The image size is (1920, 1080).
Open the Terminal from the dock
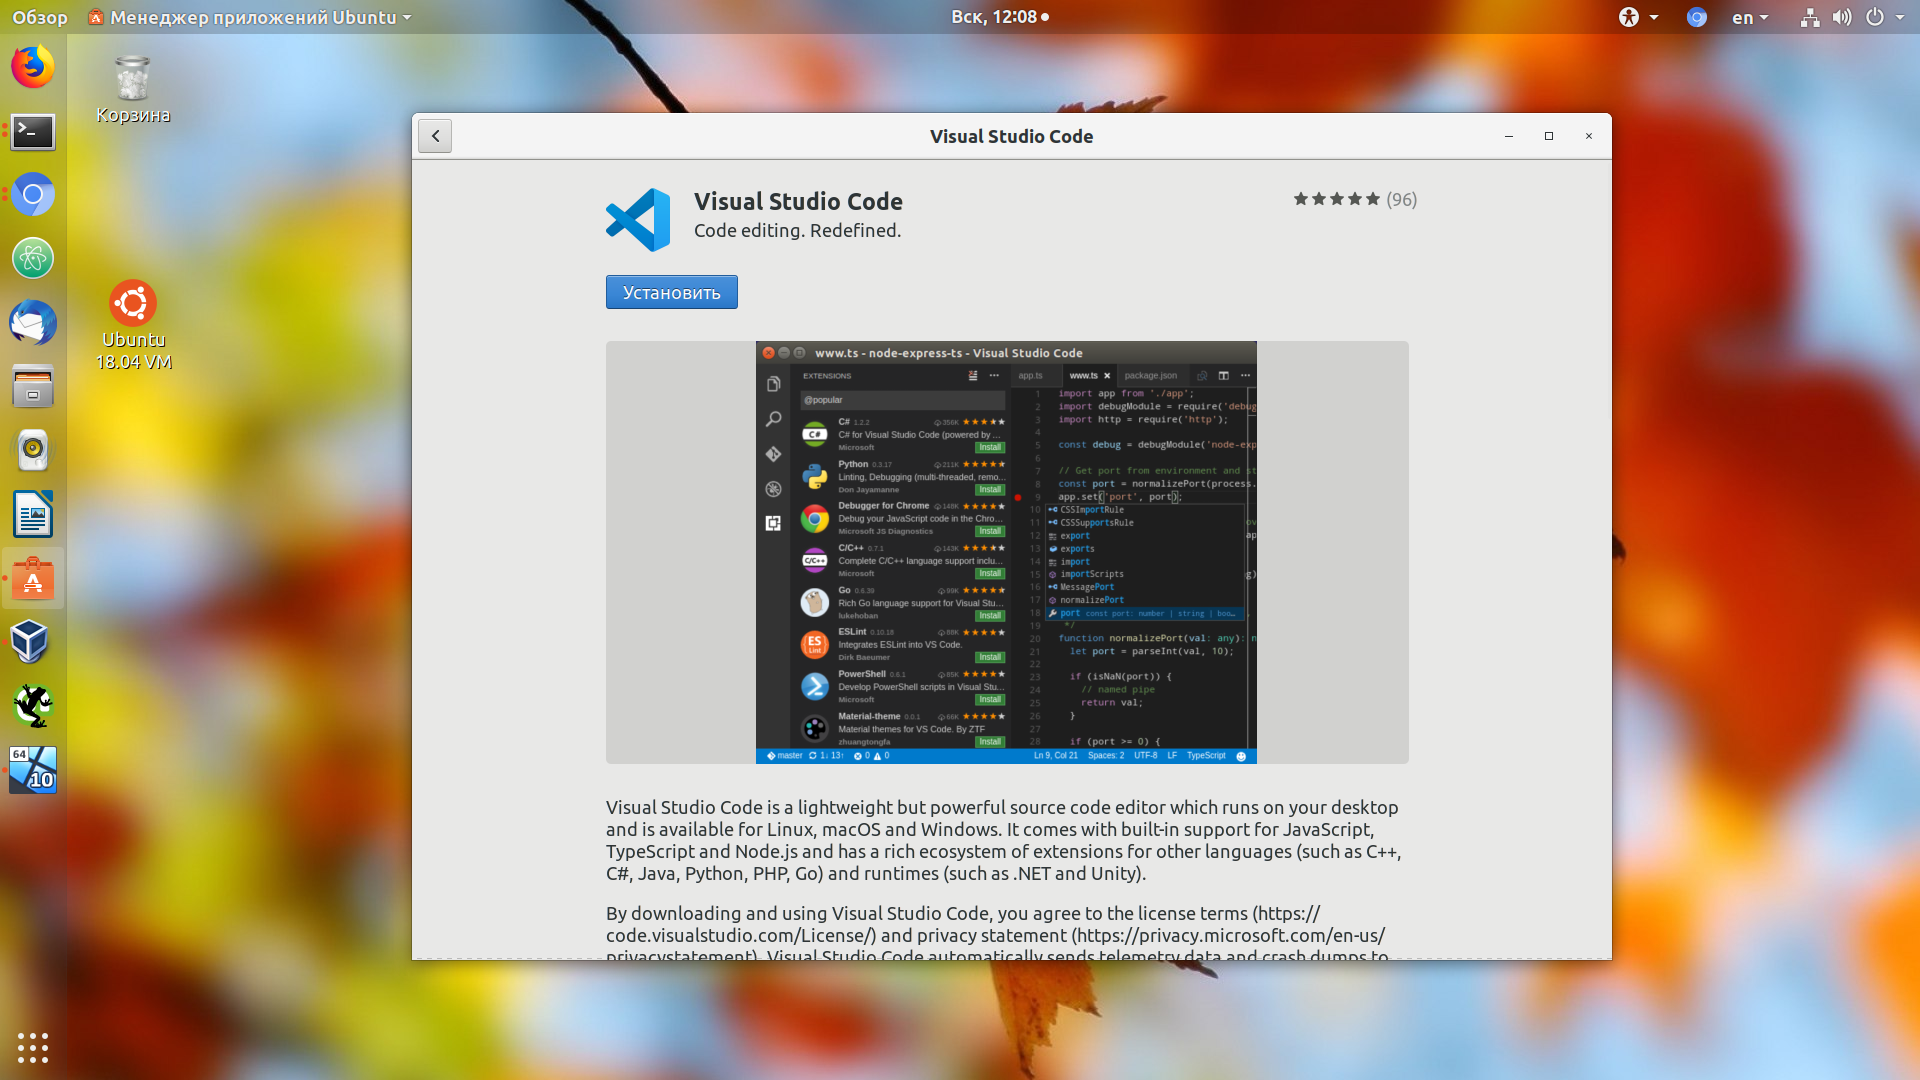(33, 131)
